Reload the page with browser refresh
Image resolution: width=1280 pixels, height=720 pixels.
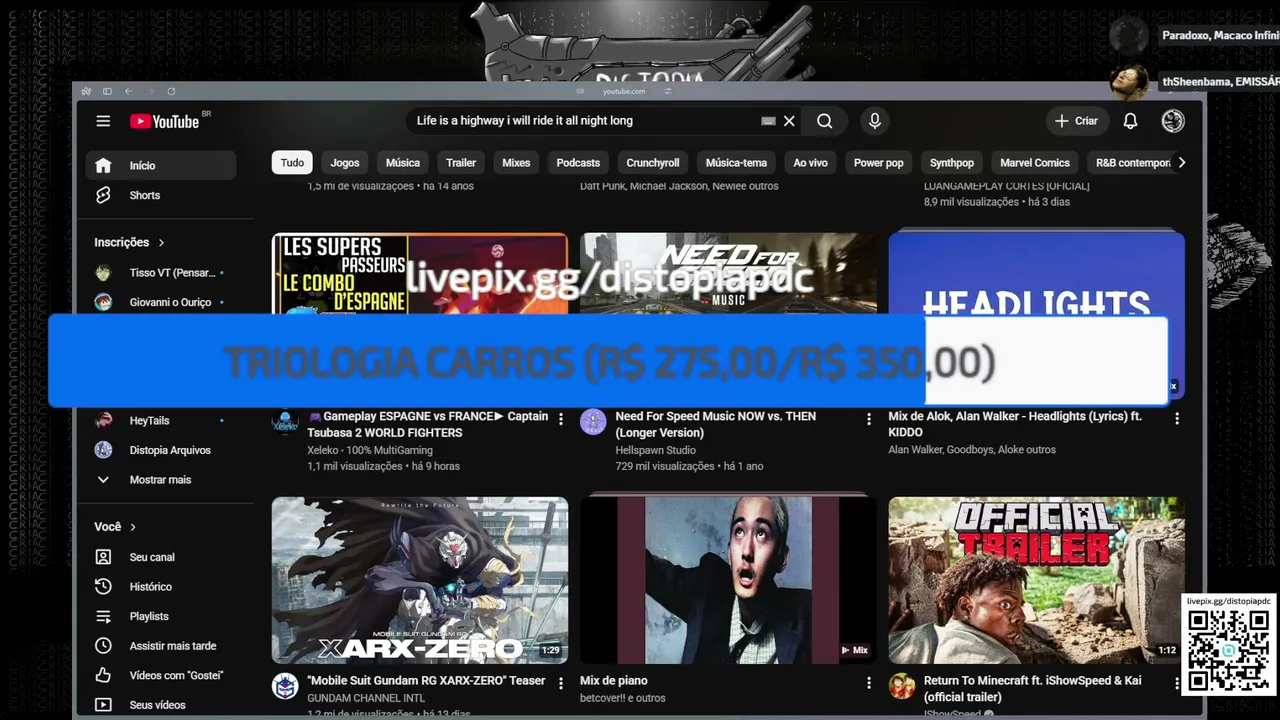point(171,91)
